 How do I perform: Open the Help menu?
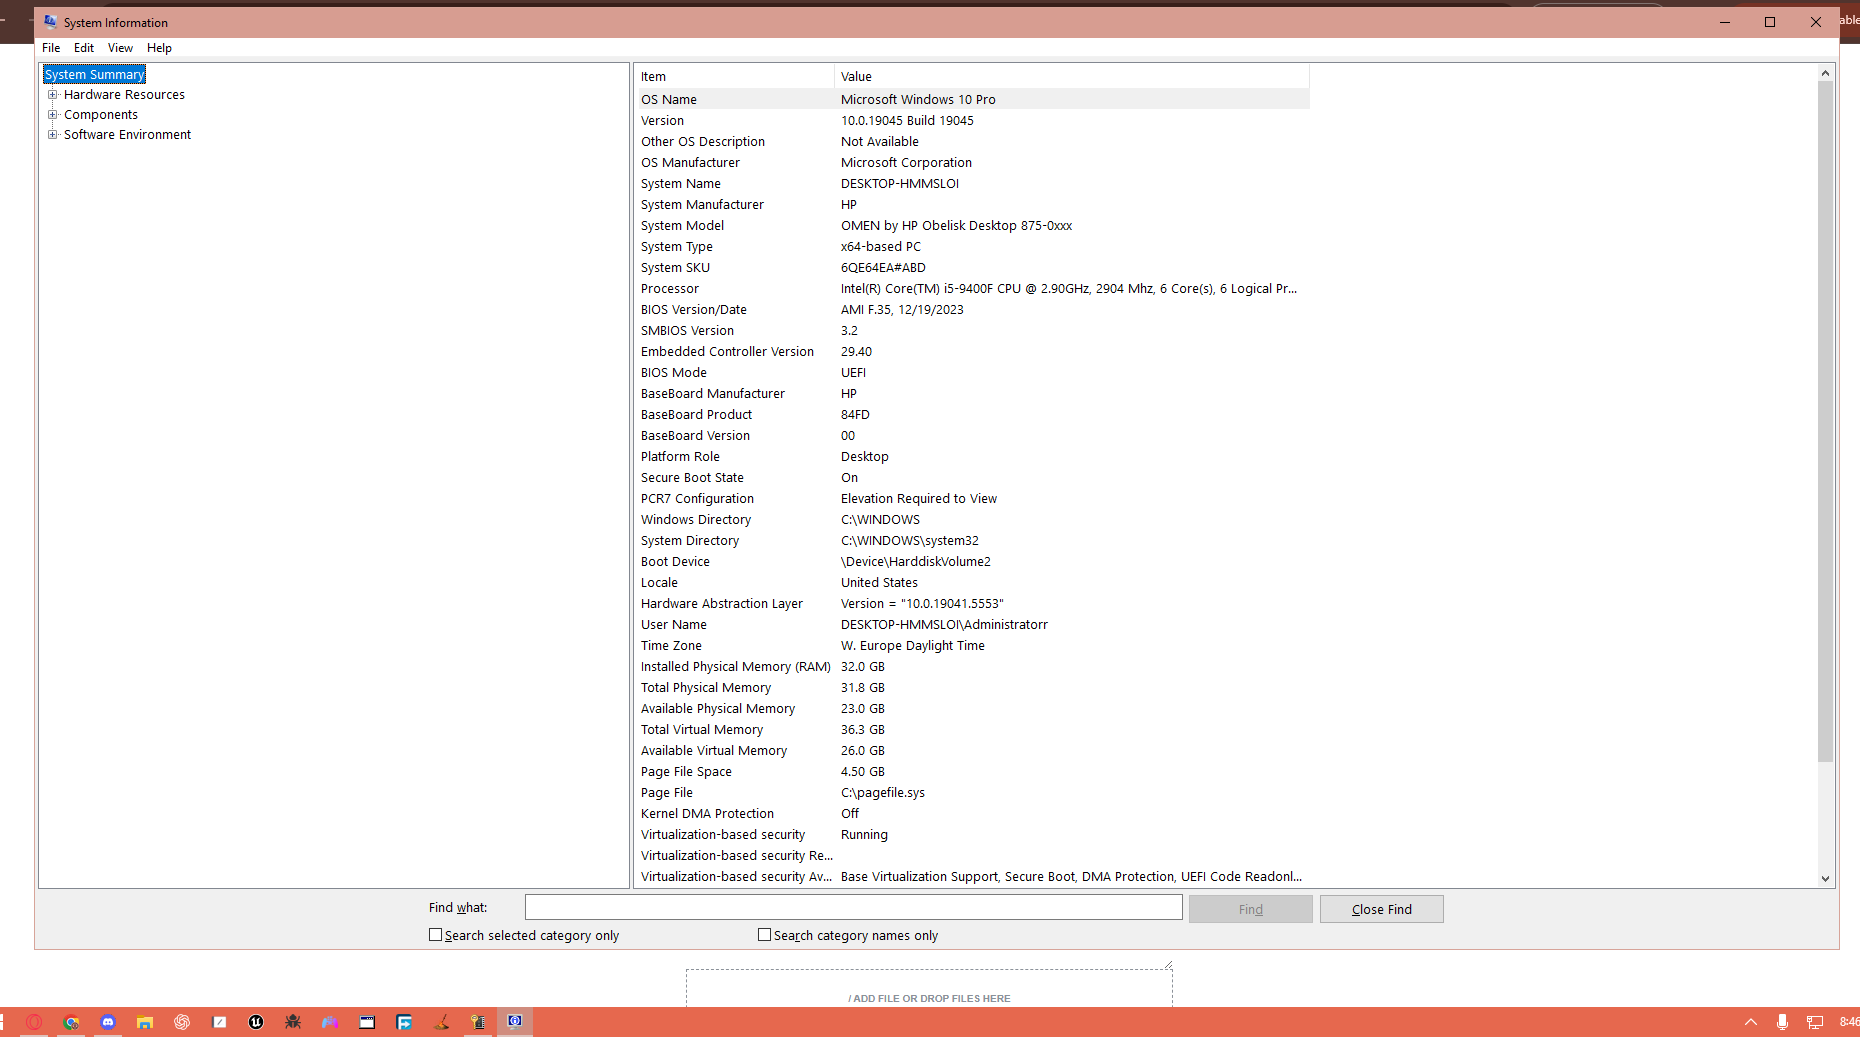[x=159, y=48]
